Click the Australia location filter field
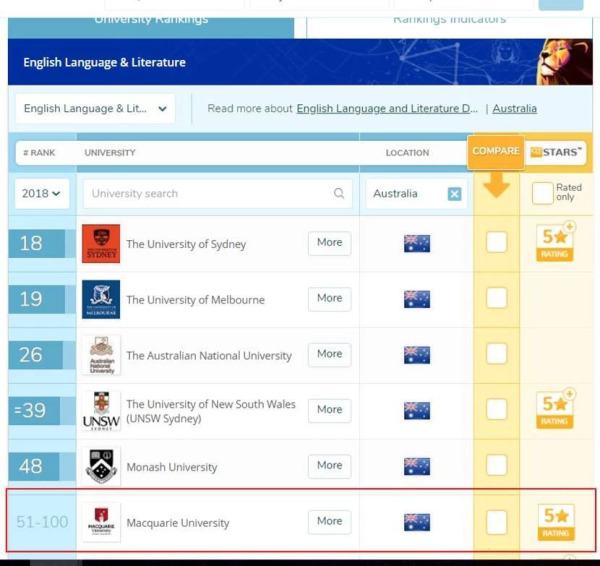 click(x=416, y=194)
